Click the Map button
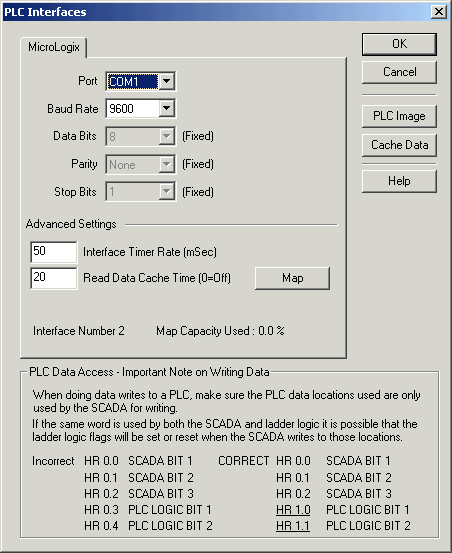This screenshot has height=553, width=452. [x=292, y=278]
